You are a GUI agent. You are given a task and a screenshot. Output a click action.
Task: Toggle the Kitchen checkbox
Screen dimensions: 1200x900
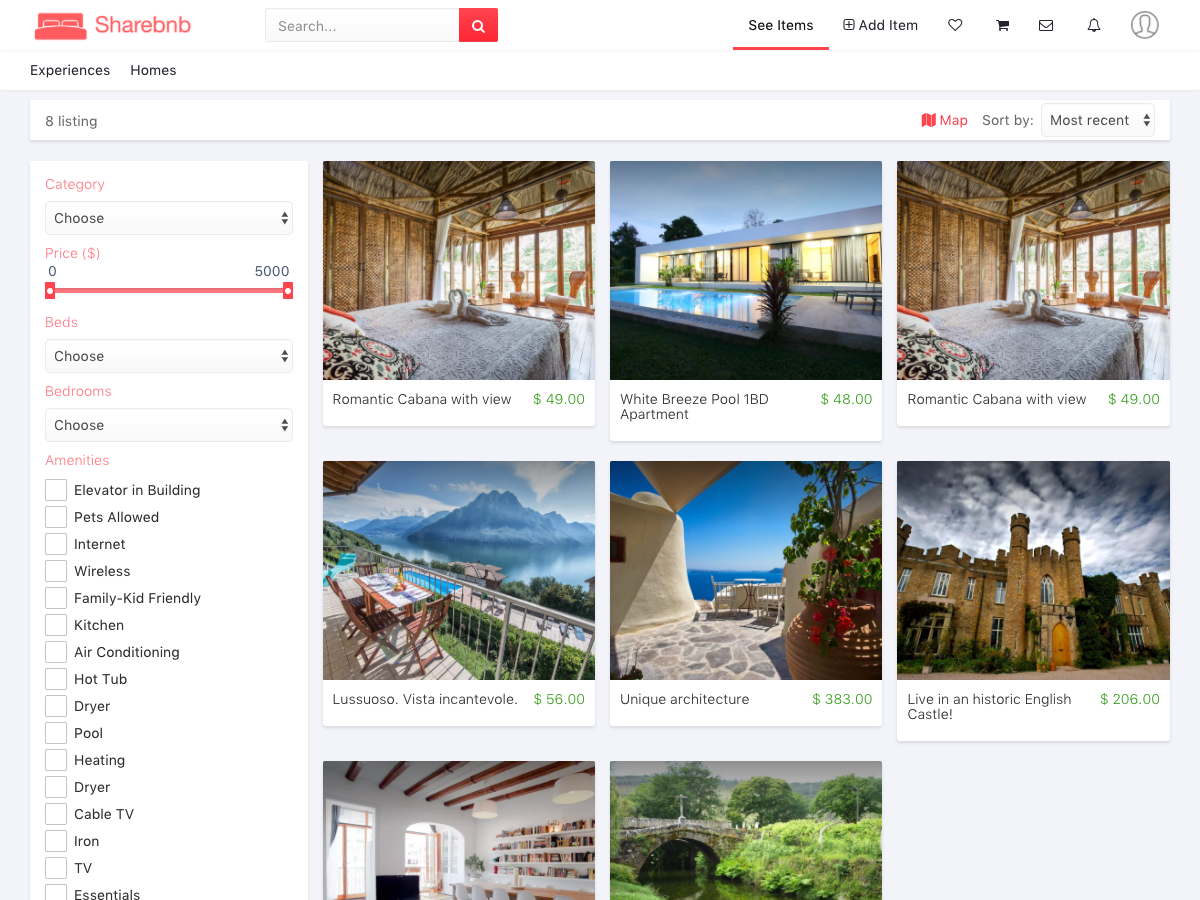pyautogui.click(x=56, y=625)
